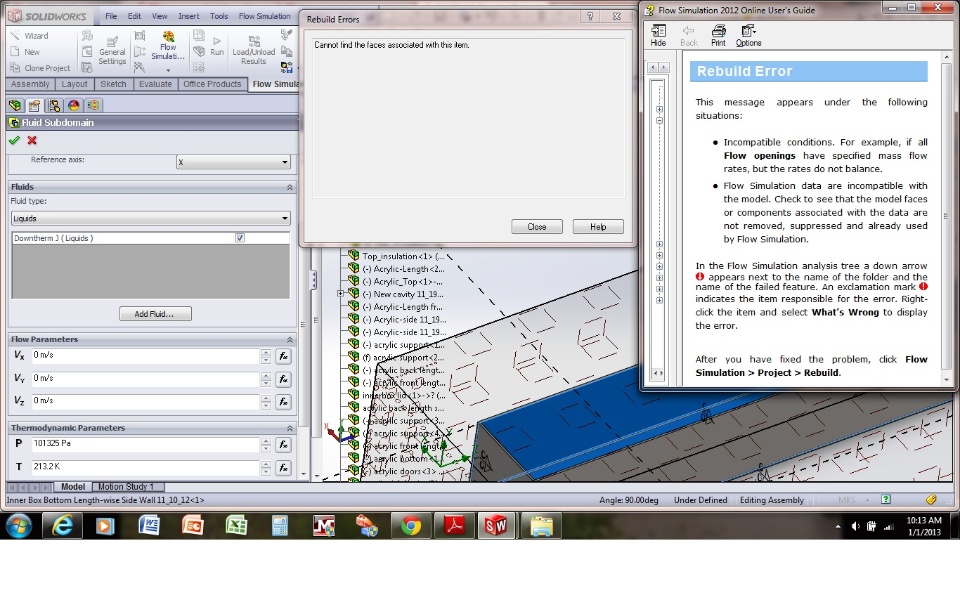Open the File menu
Viewport: 960px width, 607px height.
point(111,16)
